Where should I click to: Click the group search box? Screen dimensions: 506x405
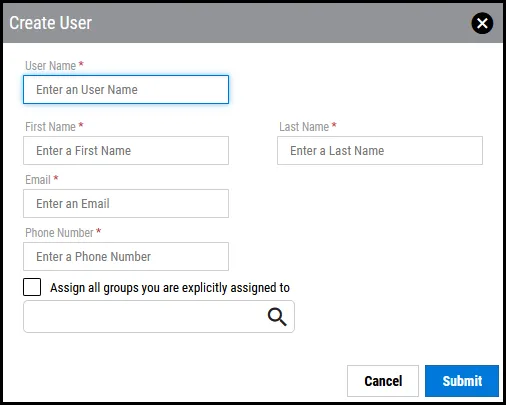159,317
